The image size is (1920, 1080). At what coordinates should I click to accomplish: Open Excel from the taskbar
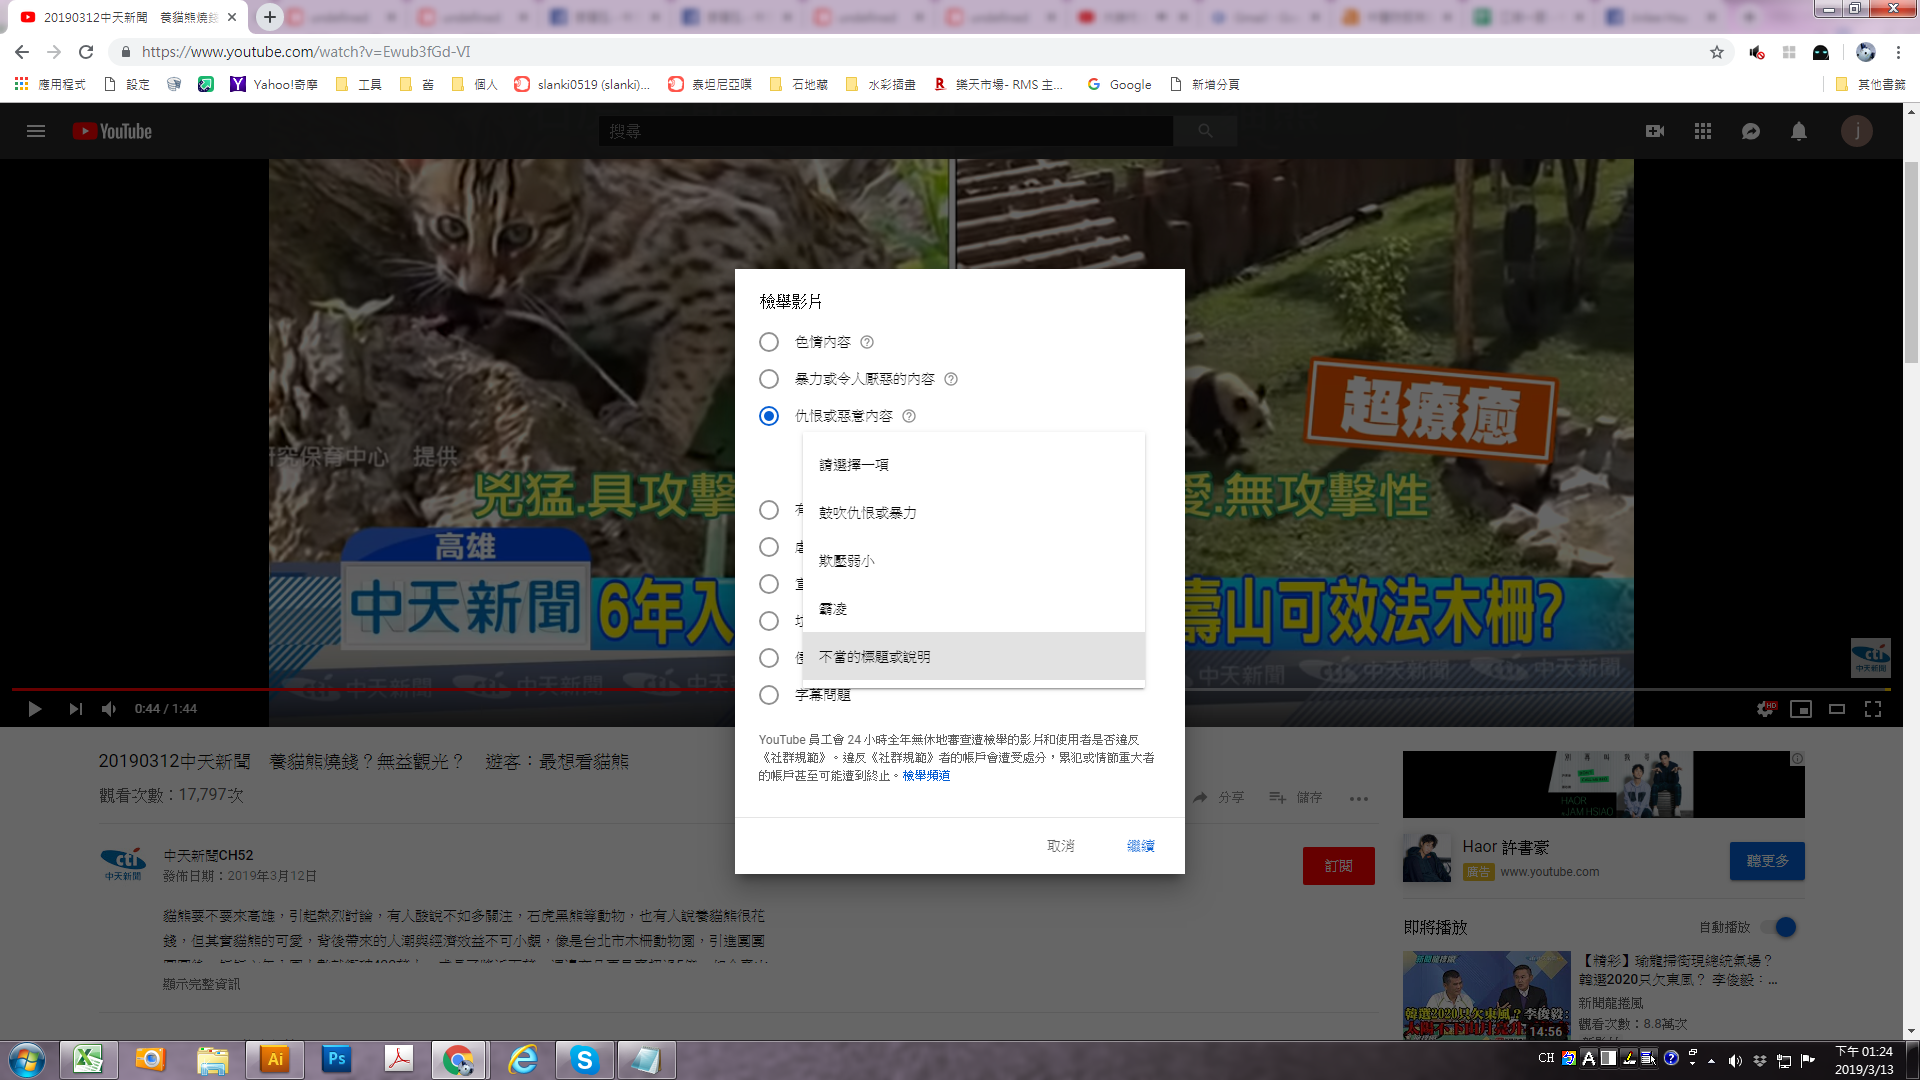[x=88, y=1060]
